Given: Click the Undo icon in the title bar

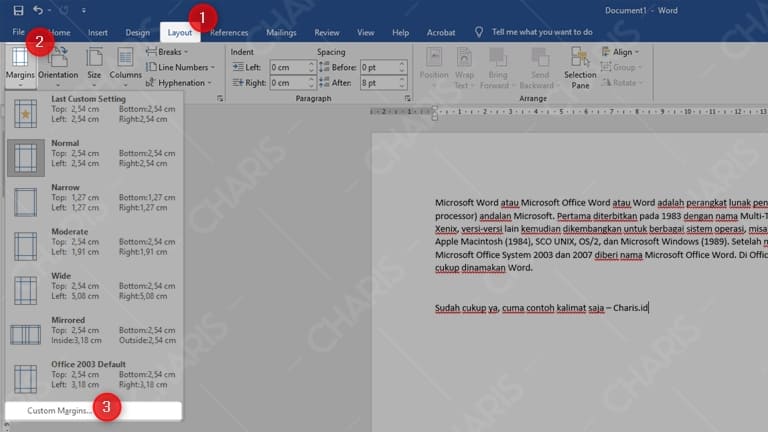Looking at the screenshot, I should [x=38, y=10].
